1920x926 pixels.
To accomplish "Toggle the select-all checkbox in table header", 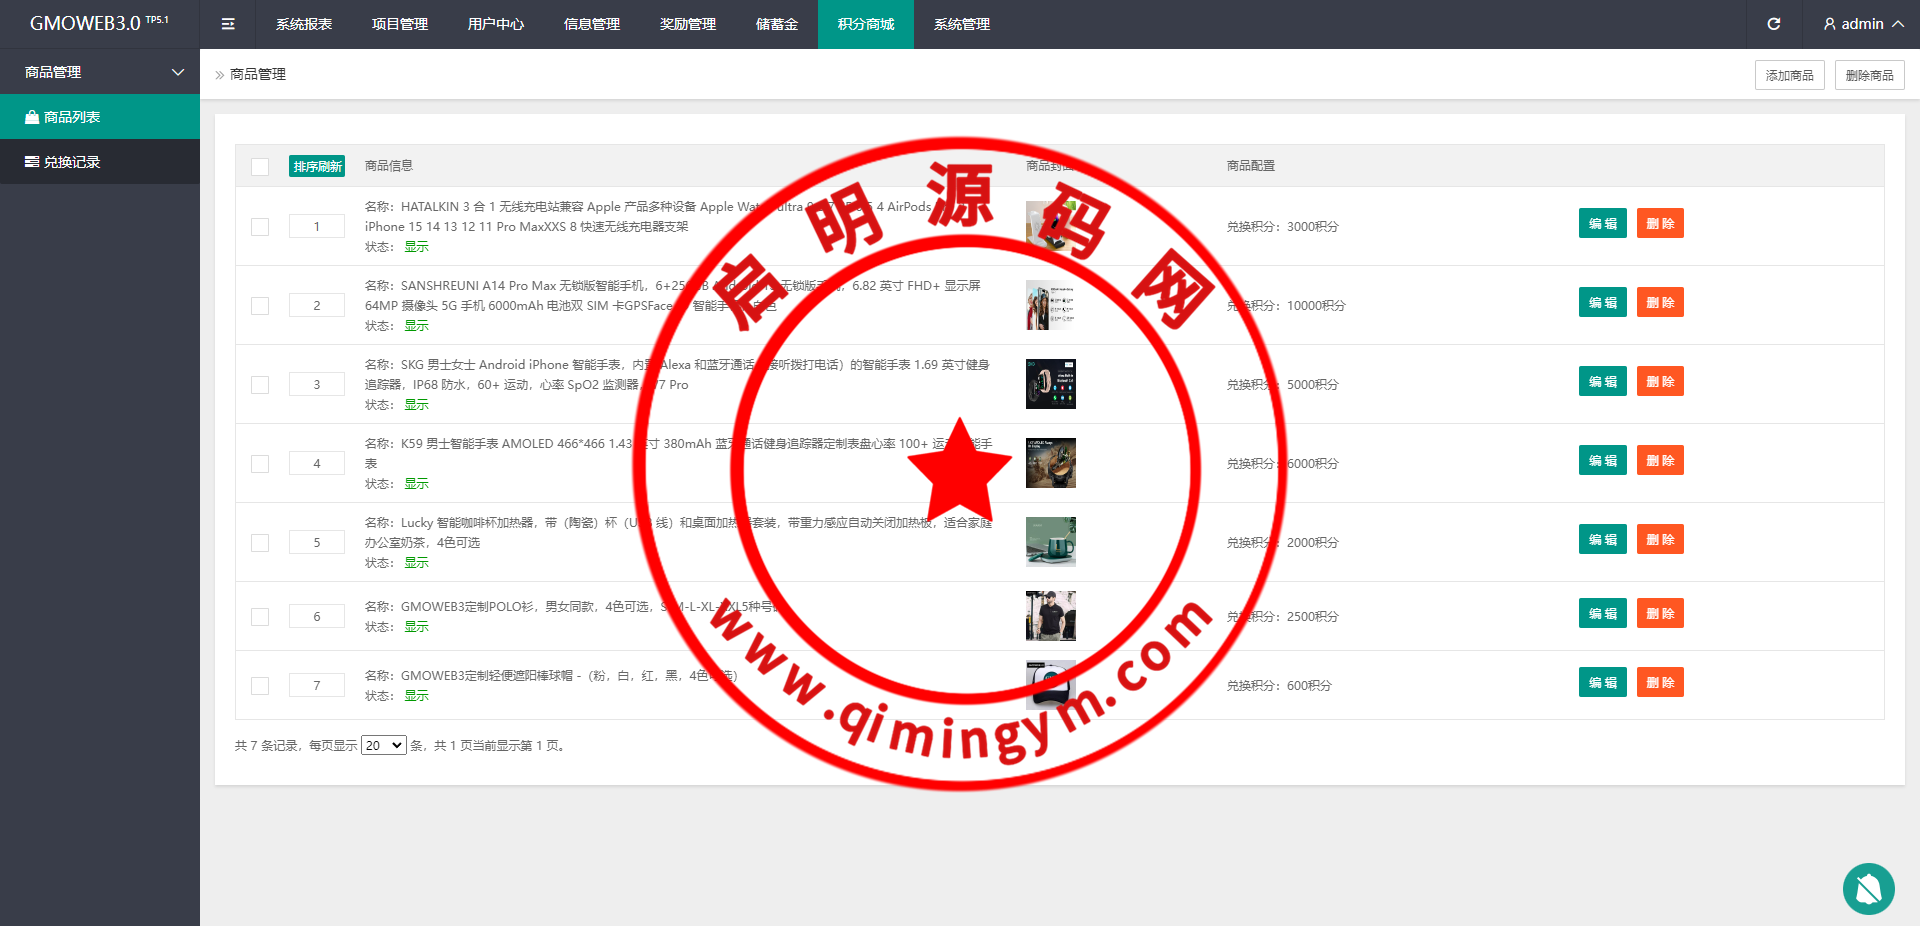I will click(260, 167).
